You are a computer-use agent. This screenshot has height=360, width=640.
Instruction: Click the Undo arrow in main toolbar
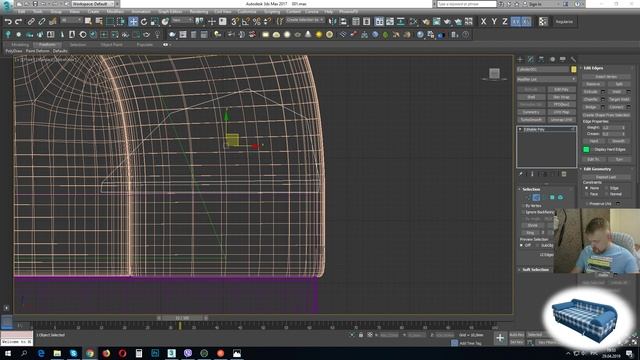[x=8, y=22]
